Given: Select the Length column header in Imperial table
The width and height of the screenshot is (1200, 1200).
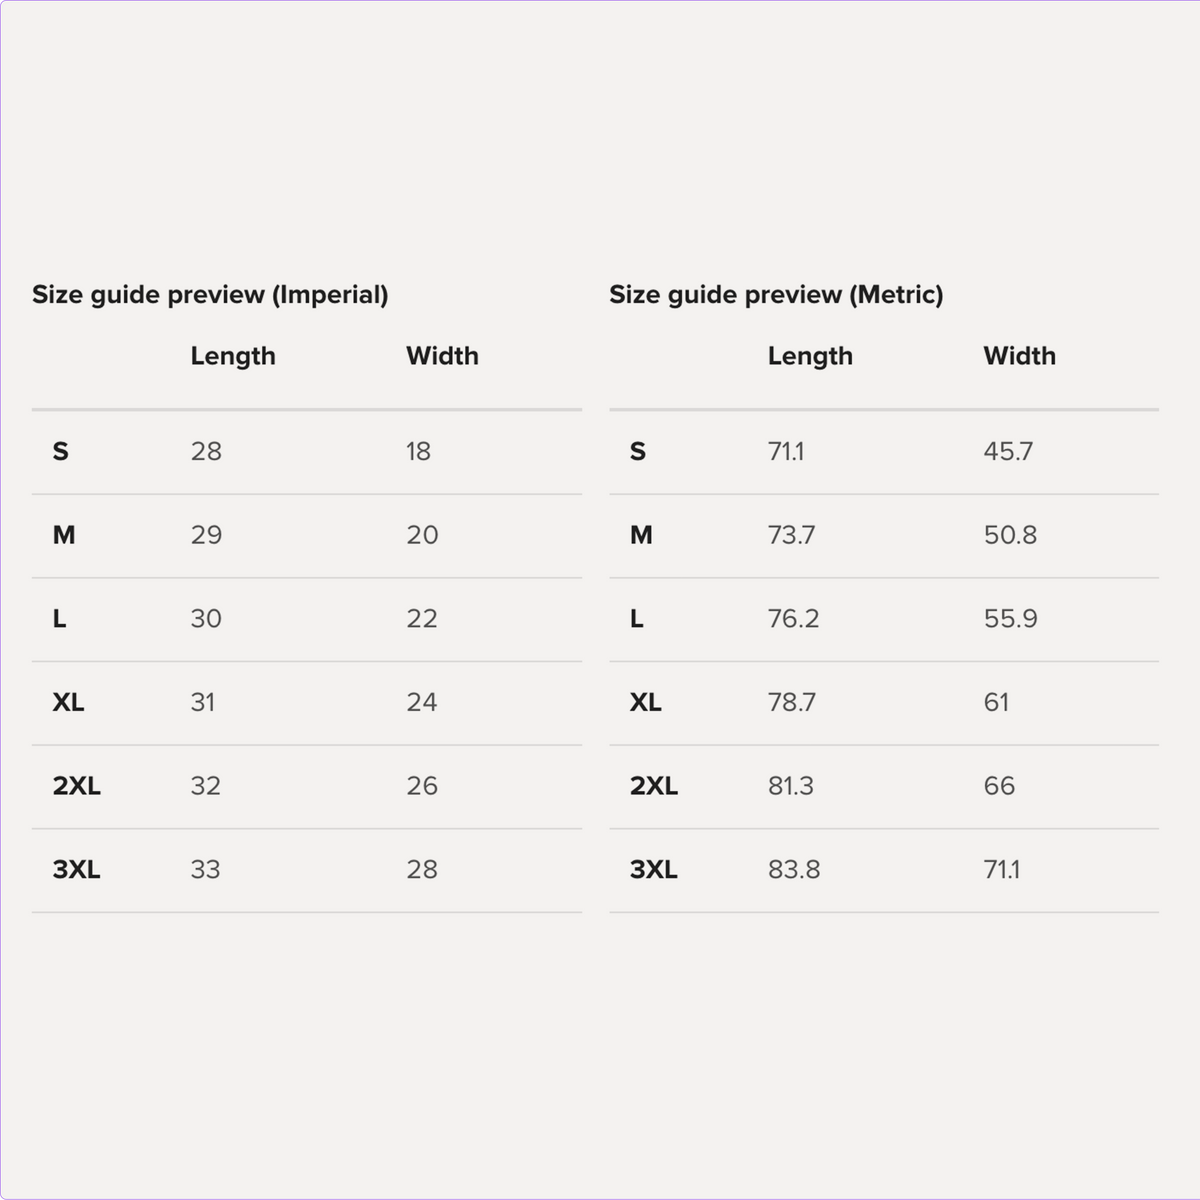Looking at the screenshot, I should click(233, 356).
